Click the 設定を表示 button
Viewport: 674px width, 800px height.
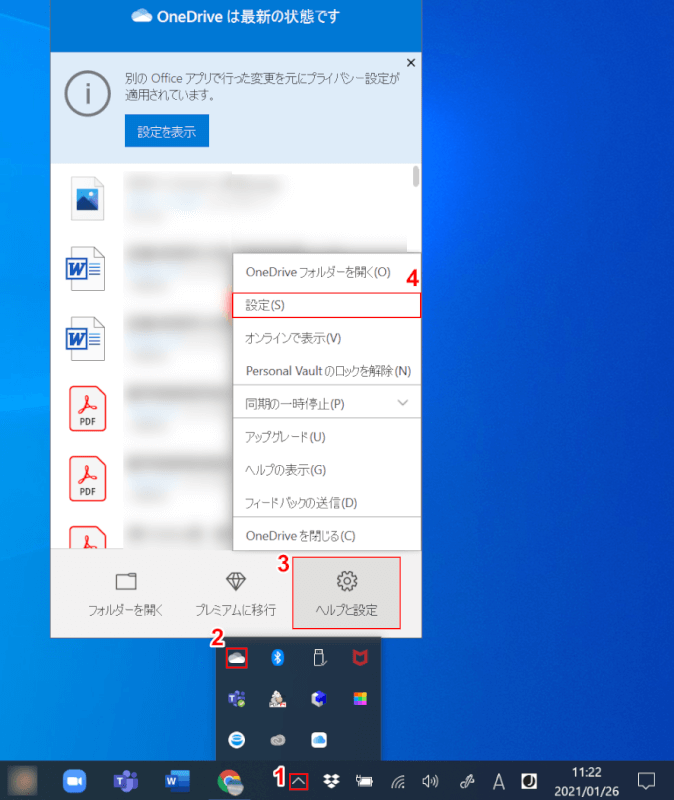(166, 131)
